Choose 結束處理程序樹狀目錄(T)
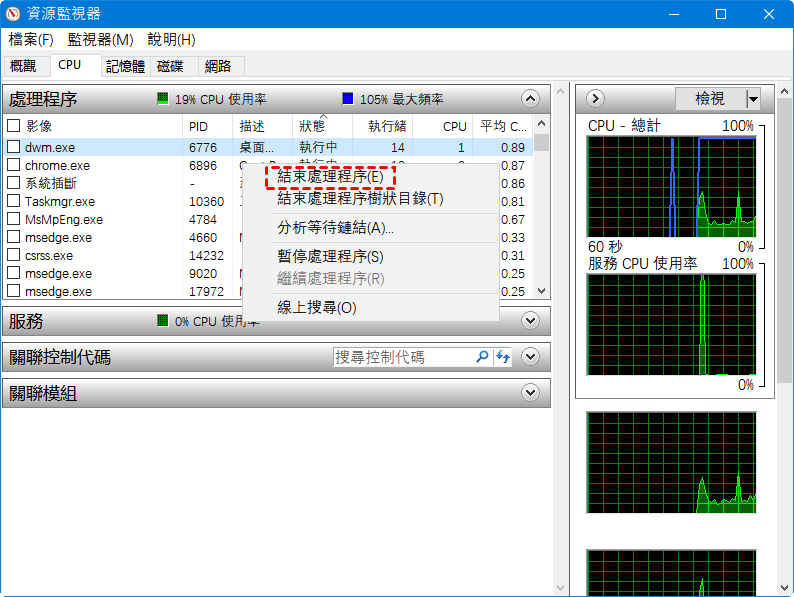This screenshot has width=794, height=597. coord(360,198)
